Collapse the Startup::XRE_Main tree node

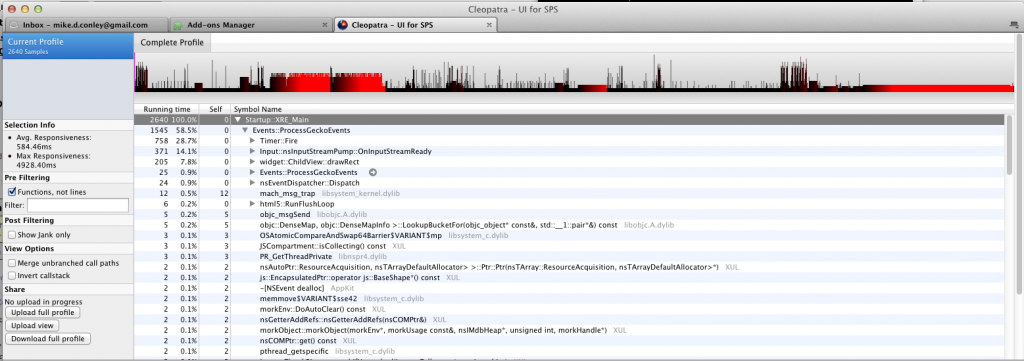click(239, 120)
